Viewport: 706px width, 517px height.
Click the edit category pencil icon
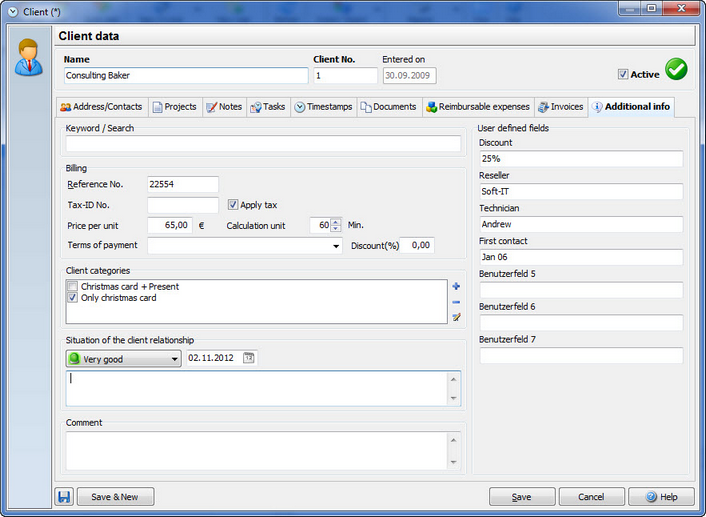click(456, 317)
